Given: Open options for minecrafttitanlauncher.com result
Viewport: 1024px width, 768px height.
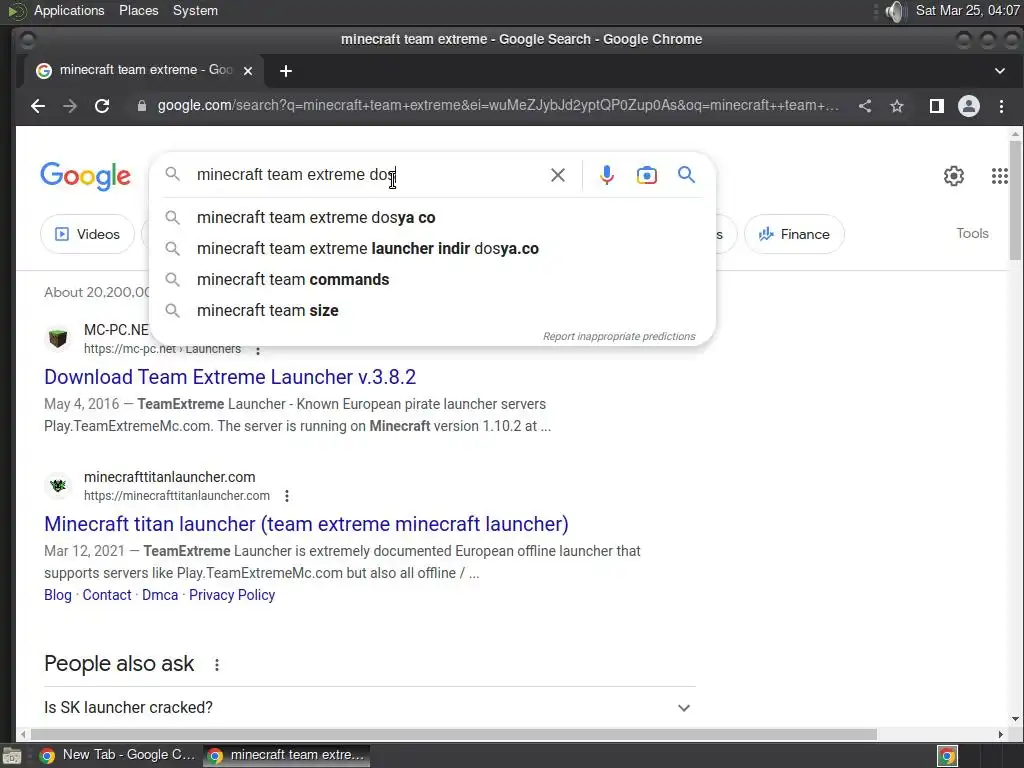Looking at the screenshot, I should tap(287, 496).
